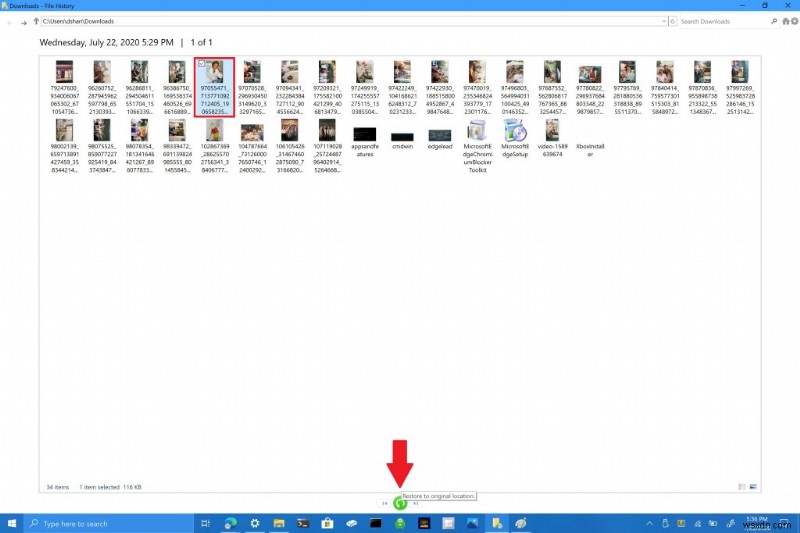800x533 pixels.
Task: Select the 79247600 photo file
Action: [x=64, y=87]
